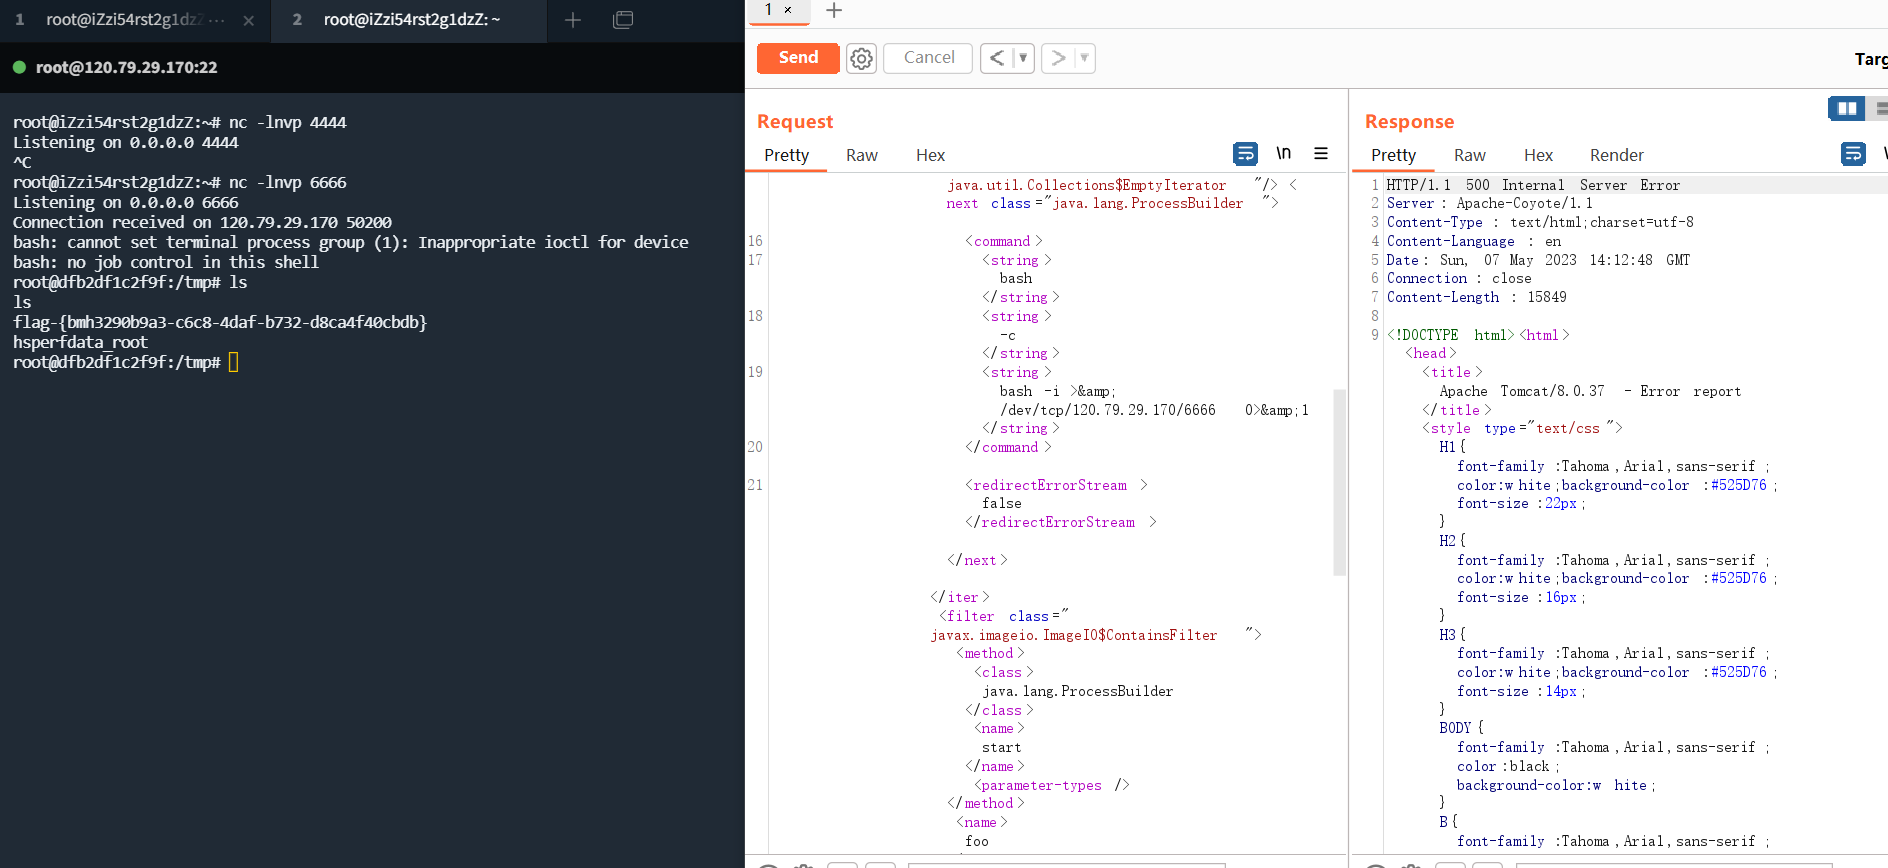Switch Request view to Raw

(861, 155)
